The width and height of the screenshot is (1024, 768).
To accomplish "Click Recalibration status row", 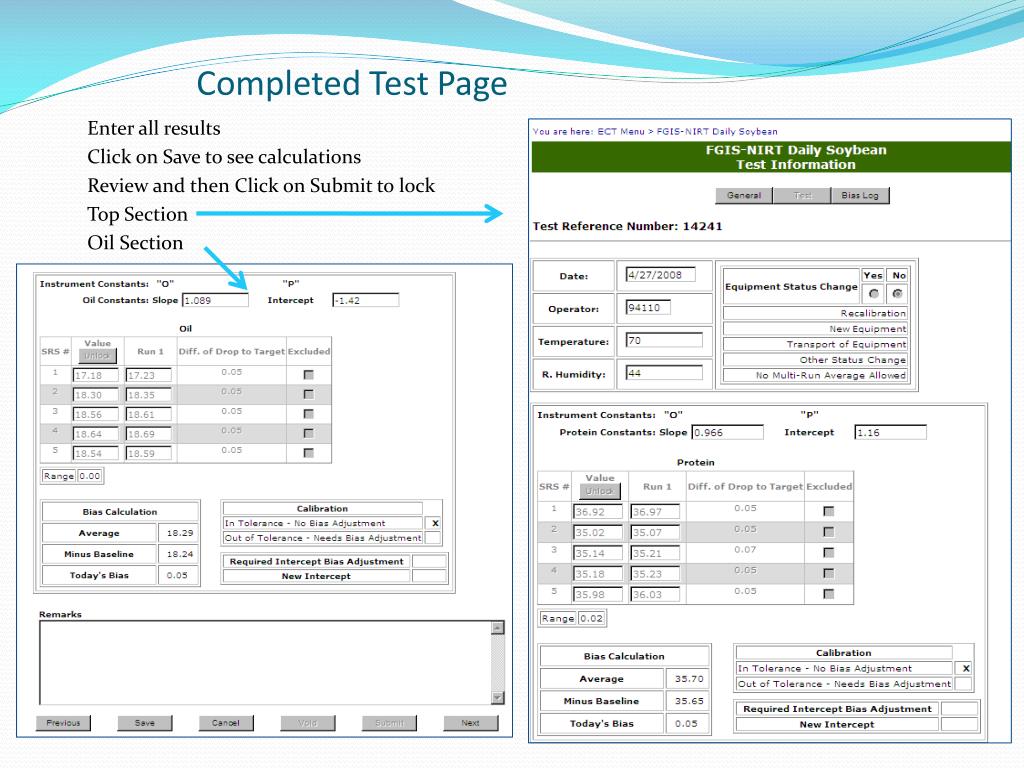I will tap(816, 313).
